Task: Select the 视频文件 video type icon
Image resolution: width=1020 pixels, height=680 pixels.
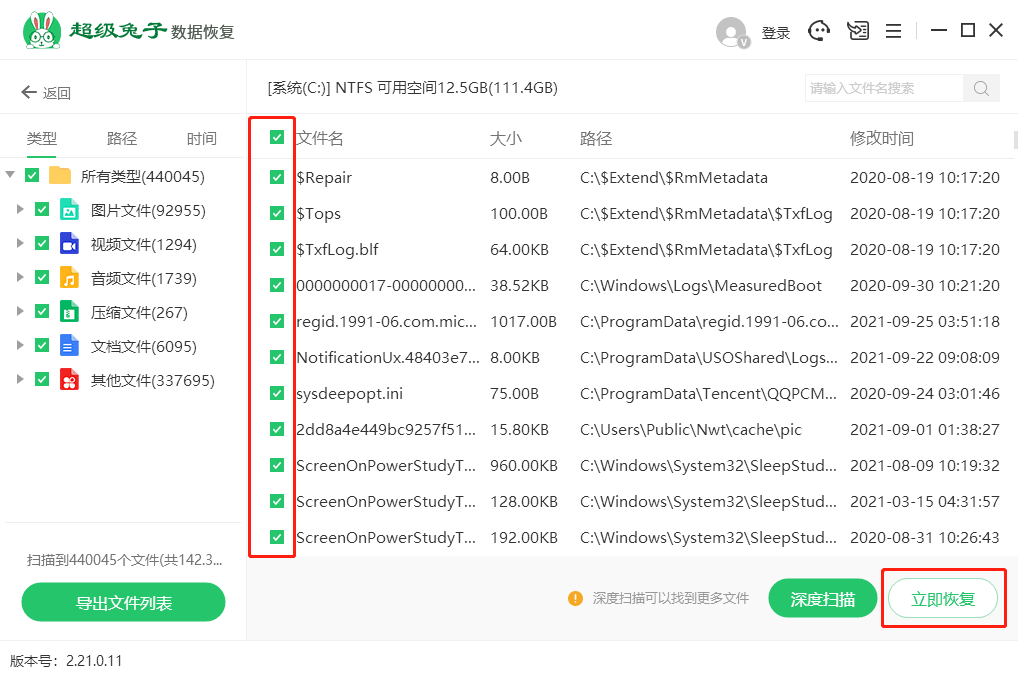Action: pyautogui.click(x=69, y=244)
